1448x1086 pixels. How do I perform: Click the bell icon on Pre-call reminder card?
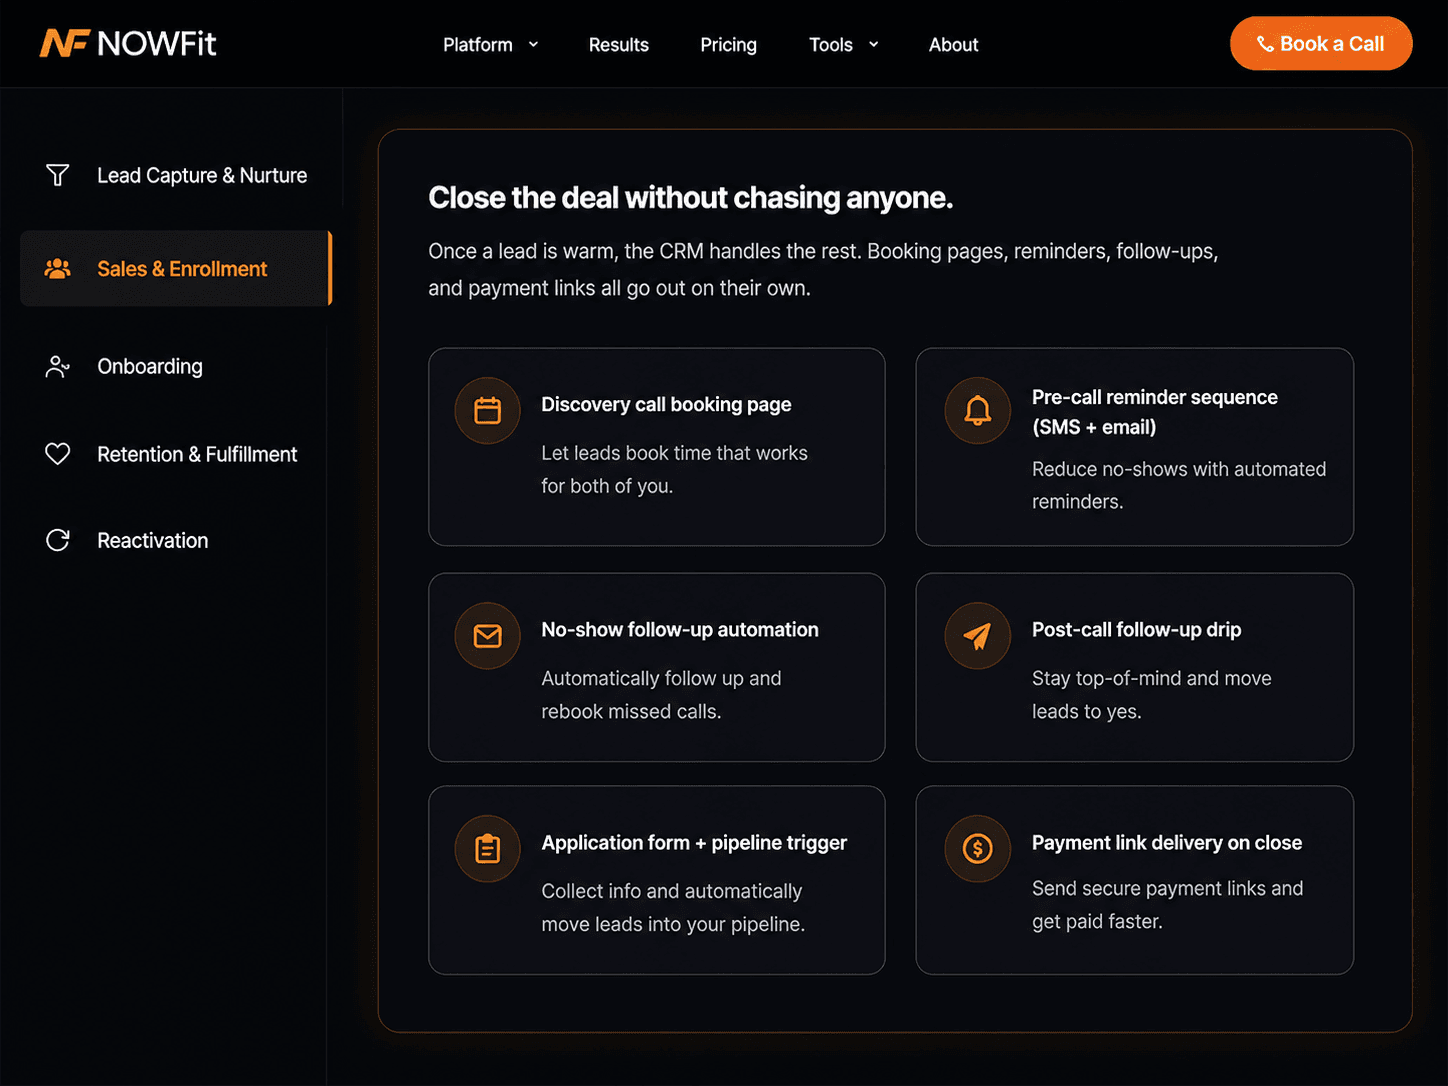pos(978,410)
